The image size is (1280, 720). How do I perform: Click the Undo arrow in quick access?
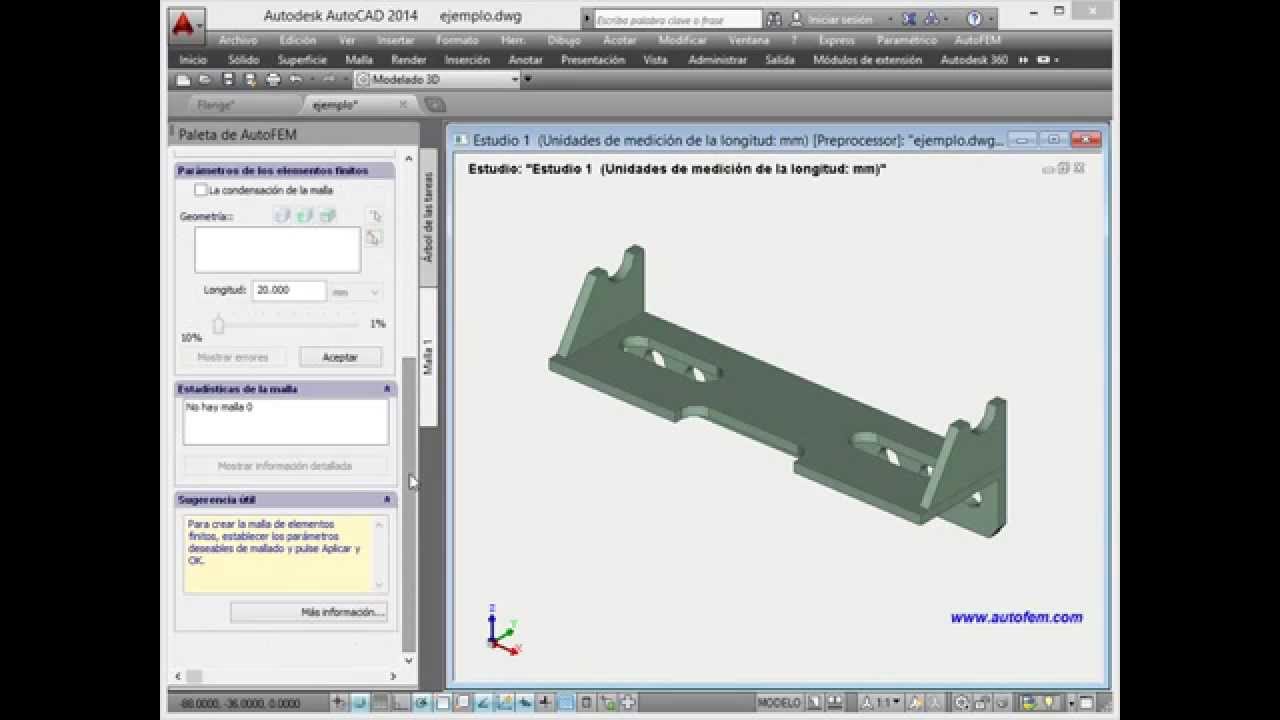[295, 80]
